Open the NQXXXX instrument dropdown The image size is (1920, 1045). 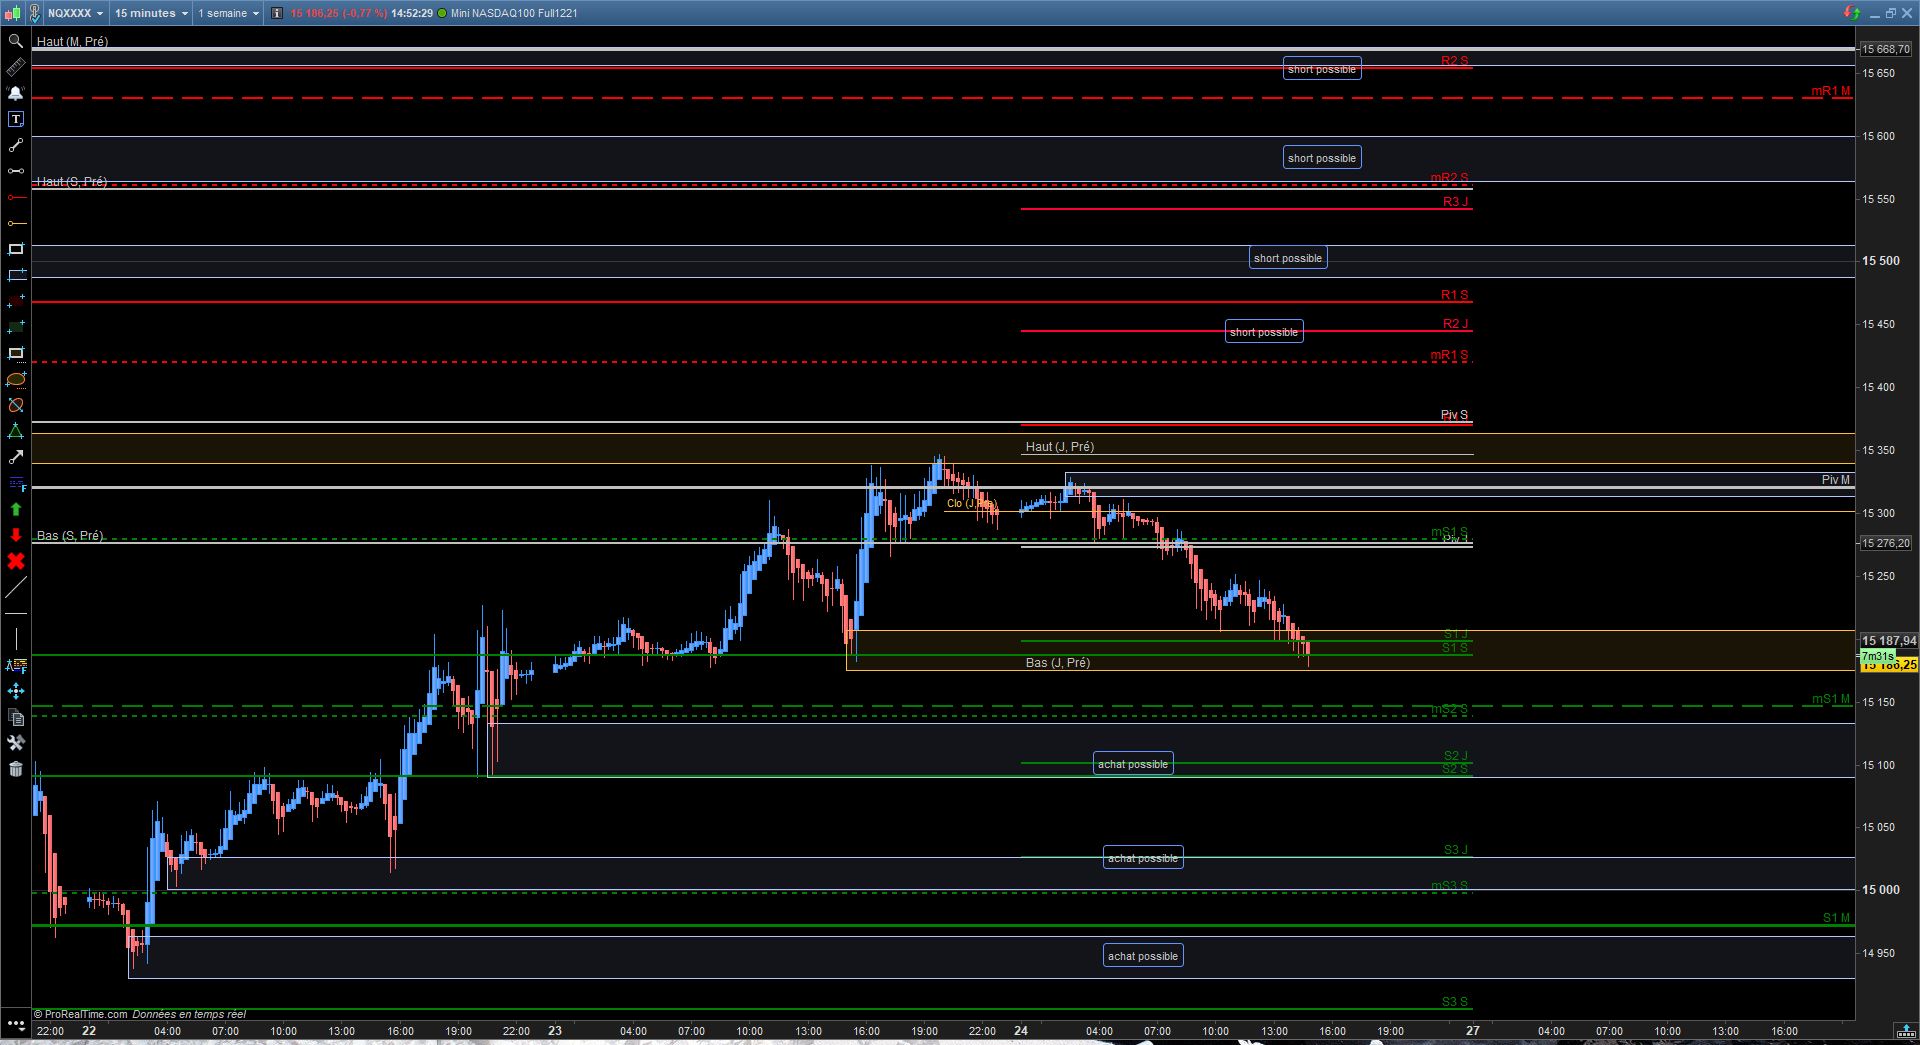coord(75,13)
